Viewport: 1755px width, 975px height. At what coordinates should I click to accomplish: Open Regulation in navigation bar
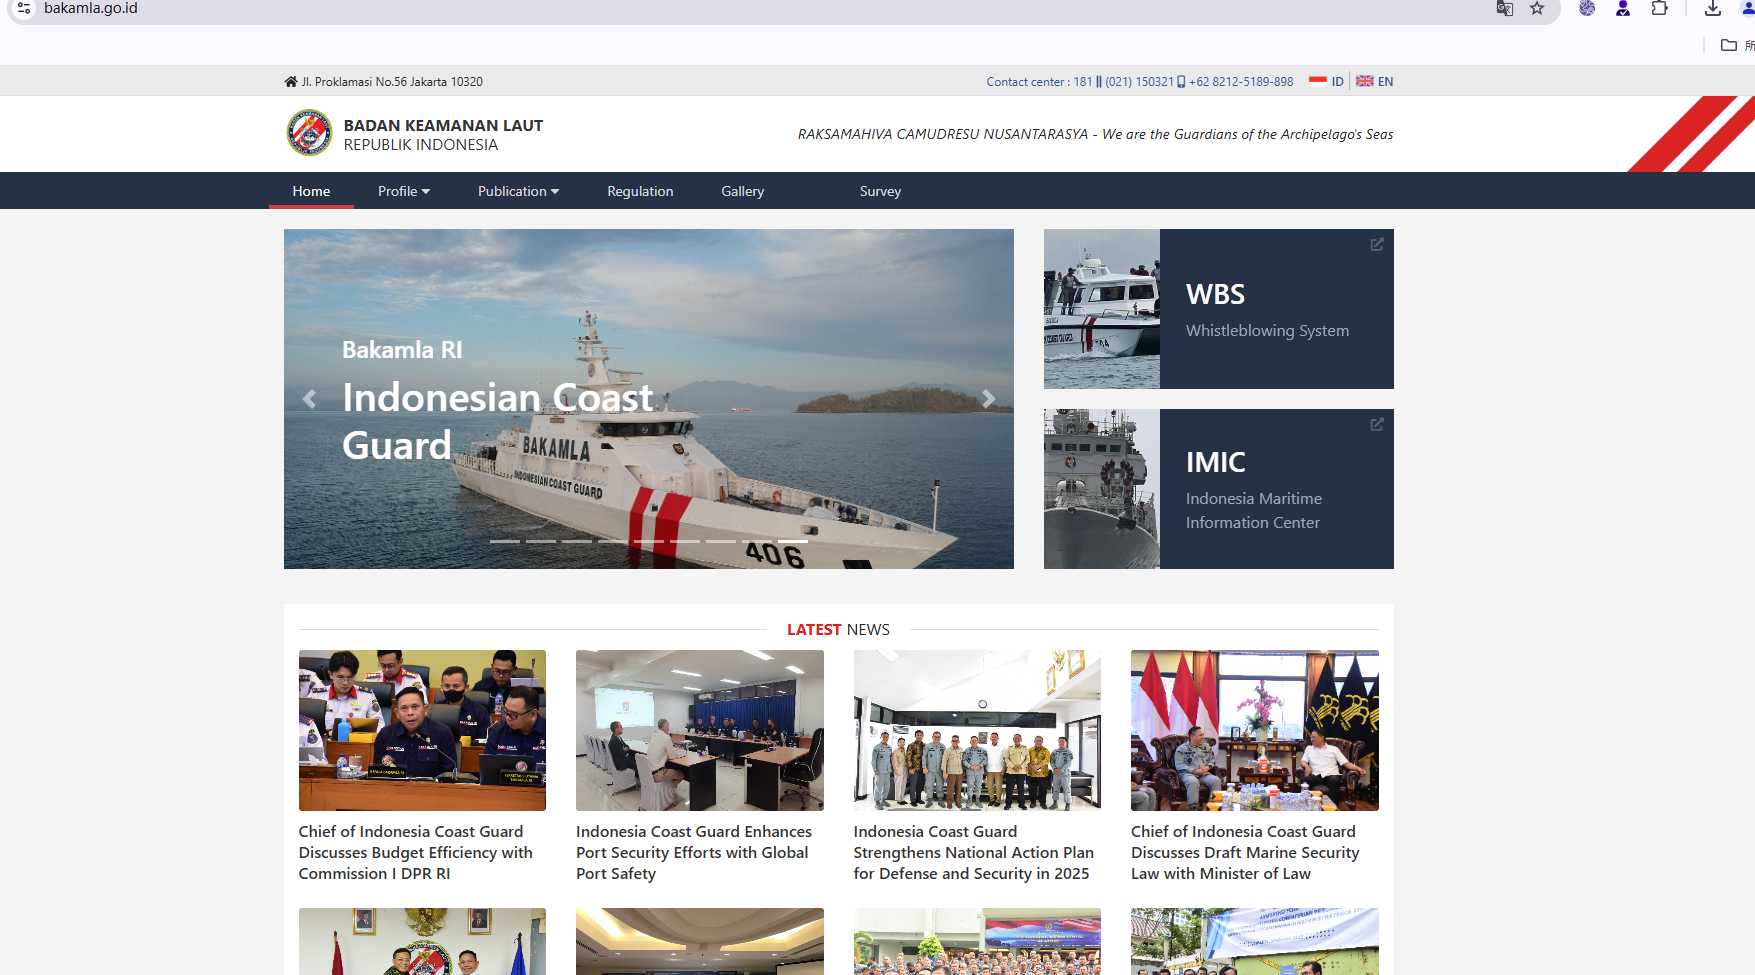pyautogui.click(x=640, y=191)
